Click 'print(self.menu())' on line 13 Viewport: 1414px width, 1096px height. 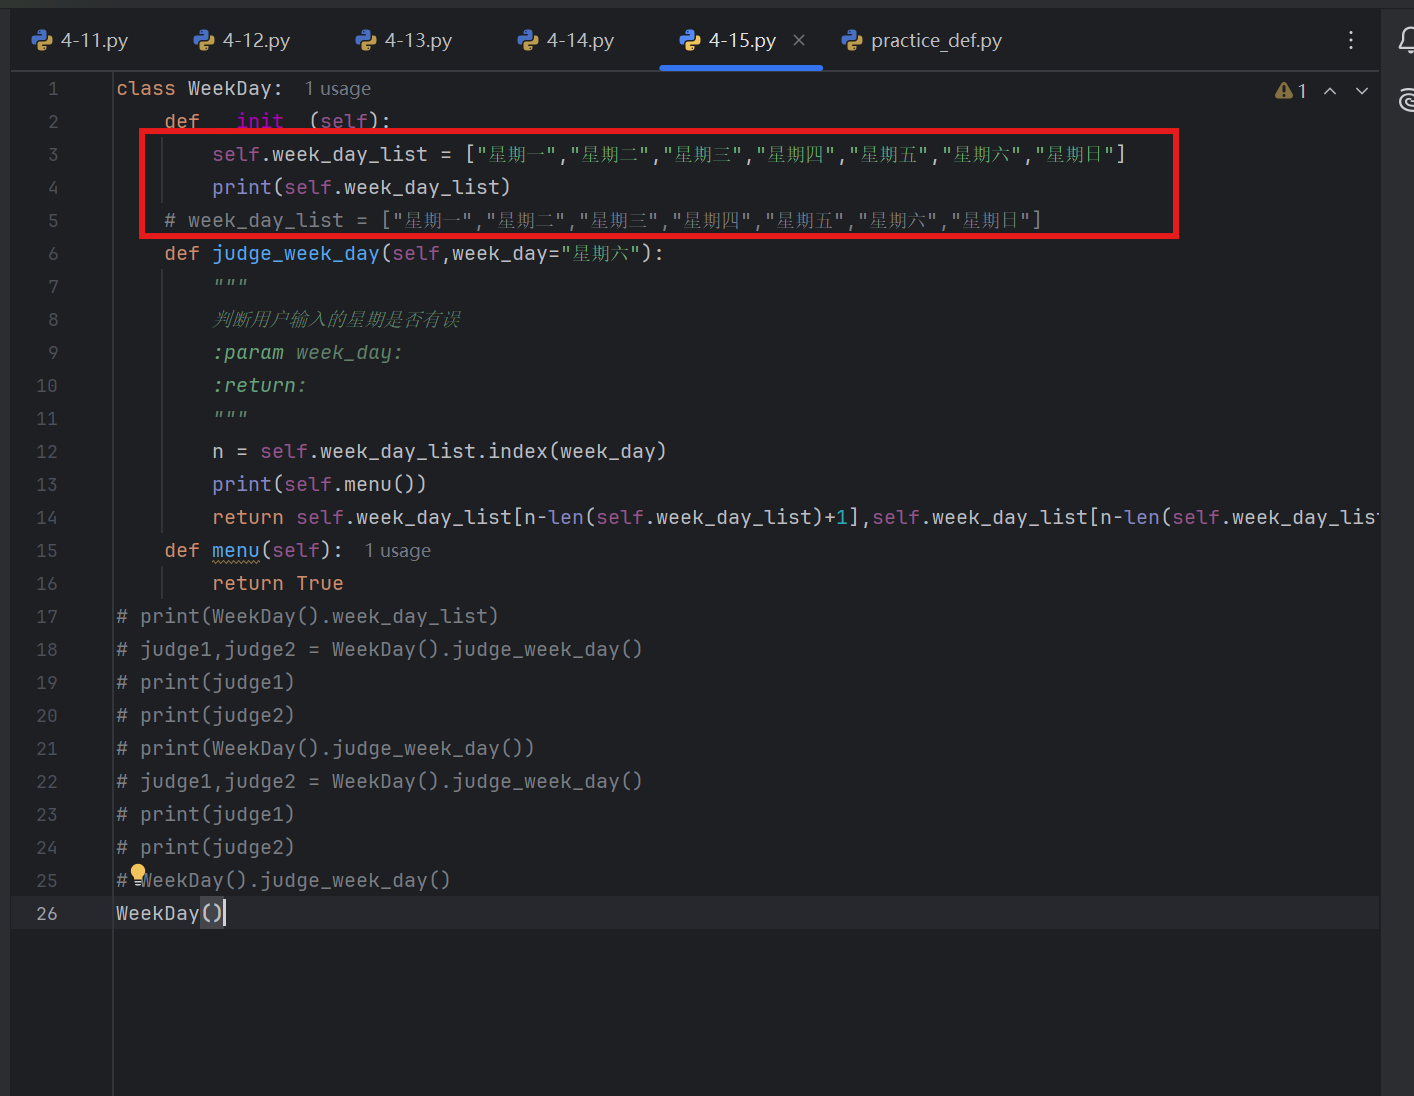click(x=319, y=484)
